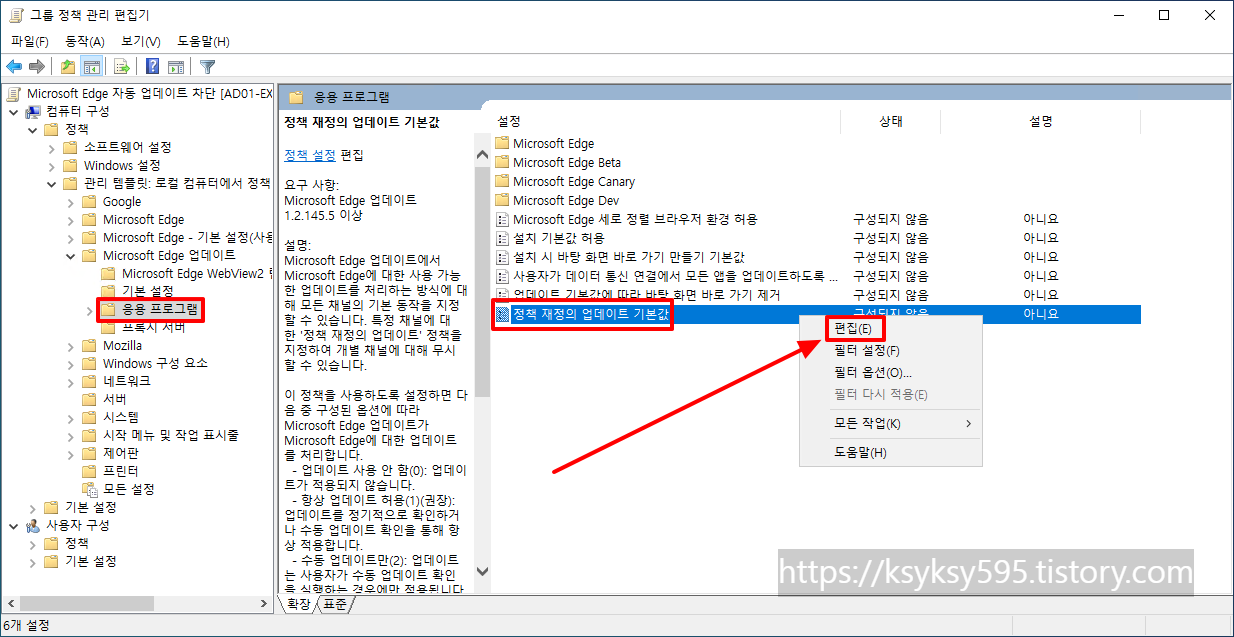Expand the Windows 구성 요소 node
The width and height of the screenshot is (1234, 637).
71,363
